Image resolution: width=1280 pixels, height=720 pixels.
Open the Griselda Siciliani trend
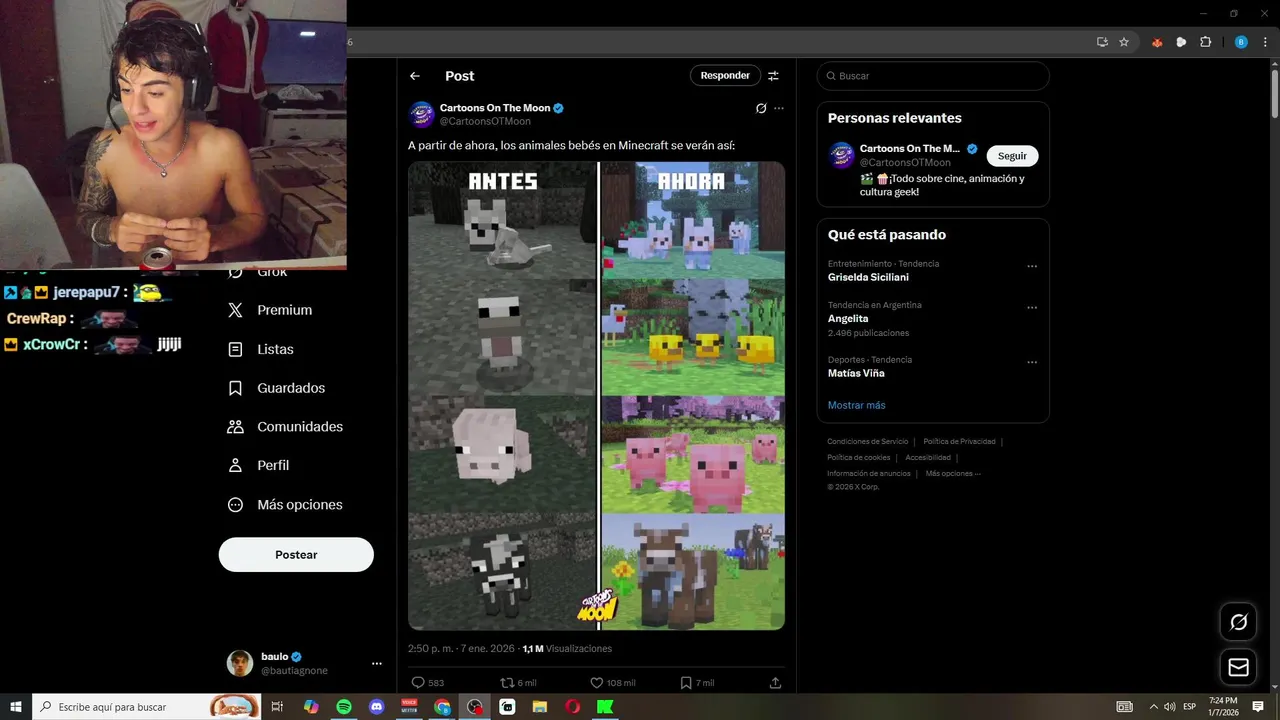click(x=868, y=278)
